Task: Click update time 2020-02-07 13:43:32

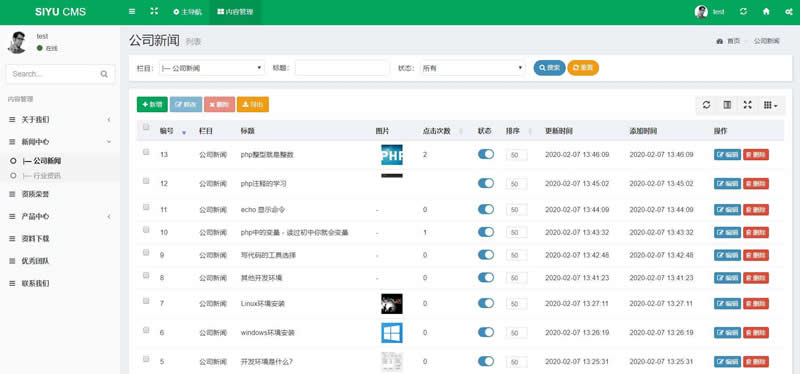Action: (577, 232)
